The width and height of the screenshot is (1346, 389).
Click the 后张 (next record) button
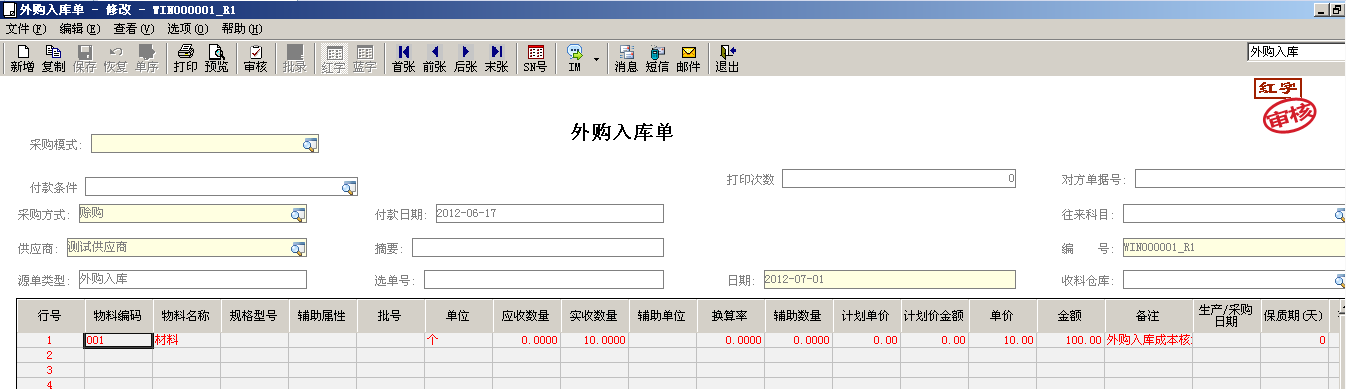pos(465,59)
